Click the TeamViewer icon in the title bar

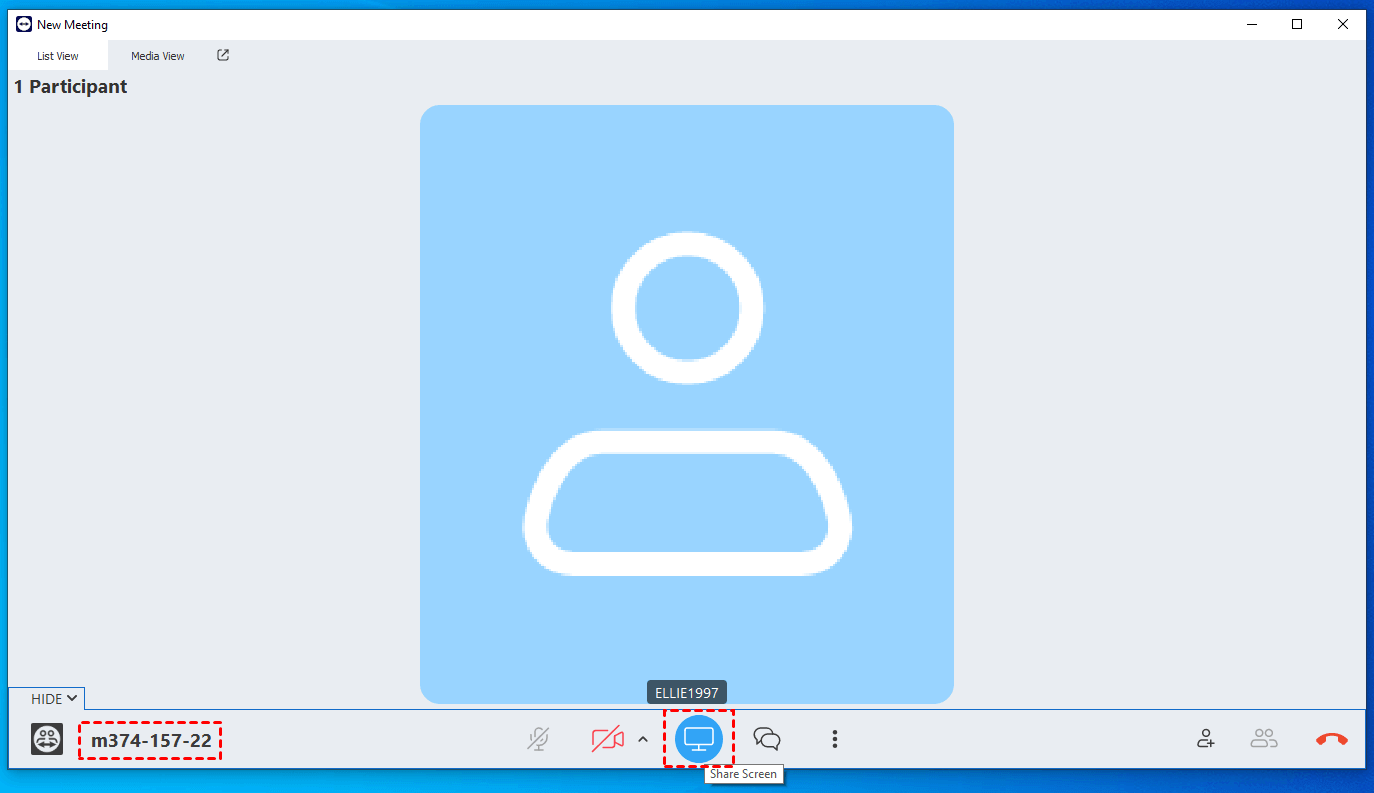coord(24,24)
